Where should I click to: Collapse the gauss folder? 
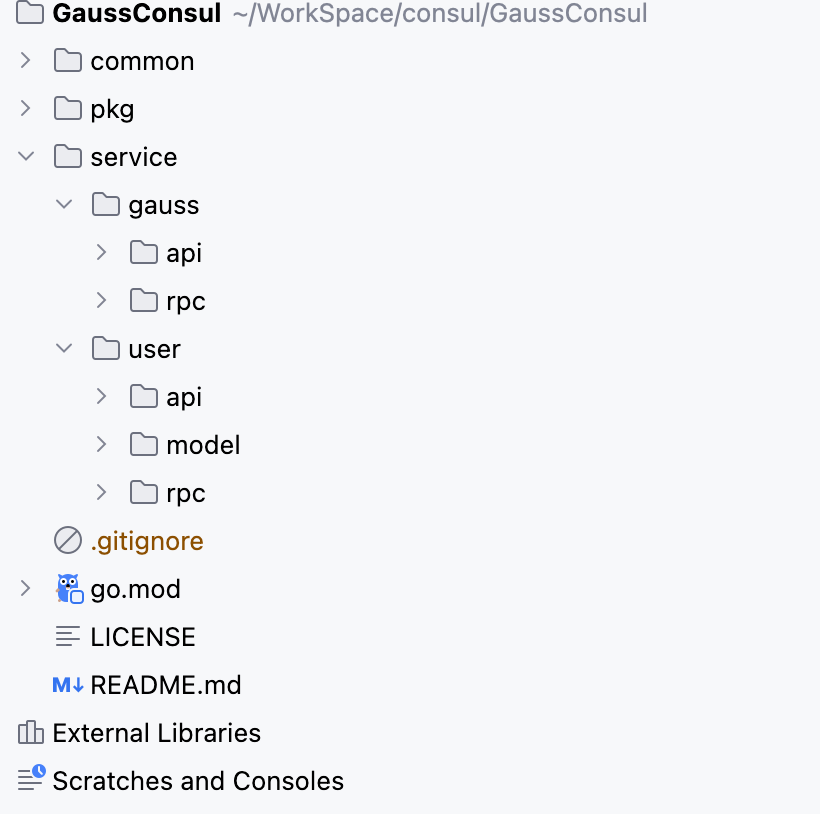pos(64,205)
